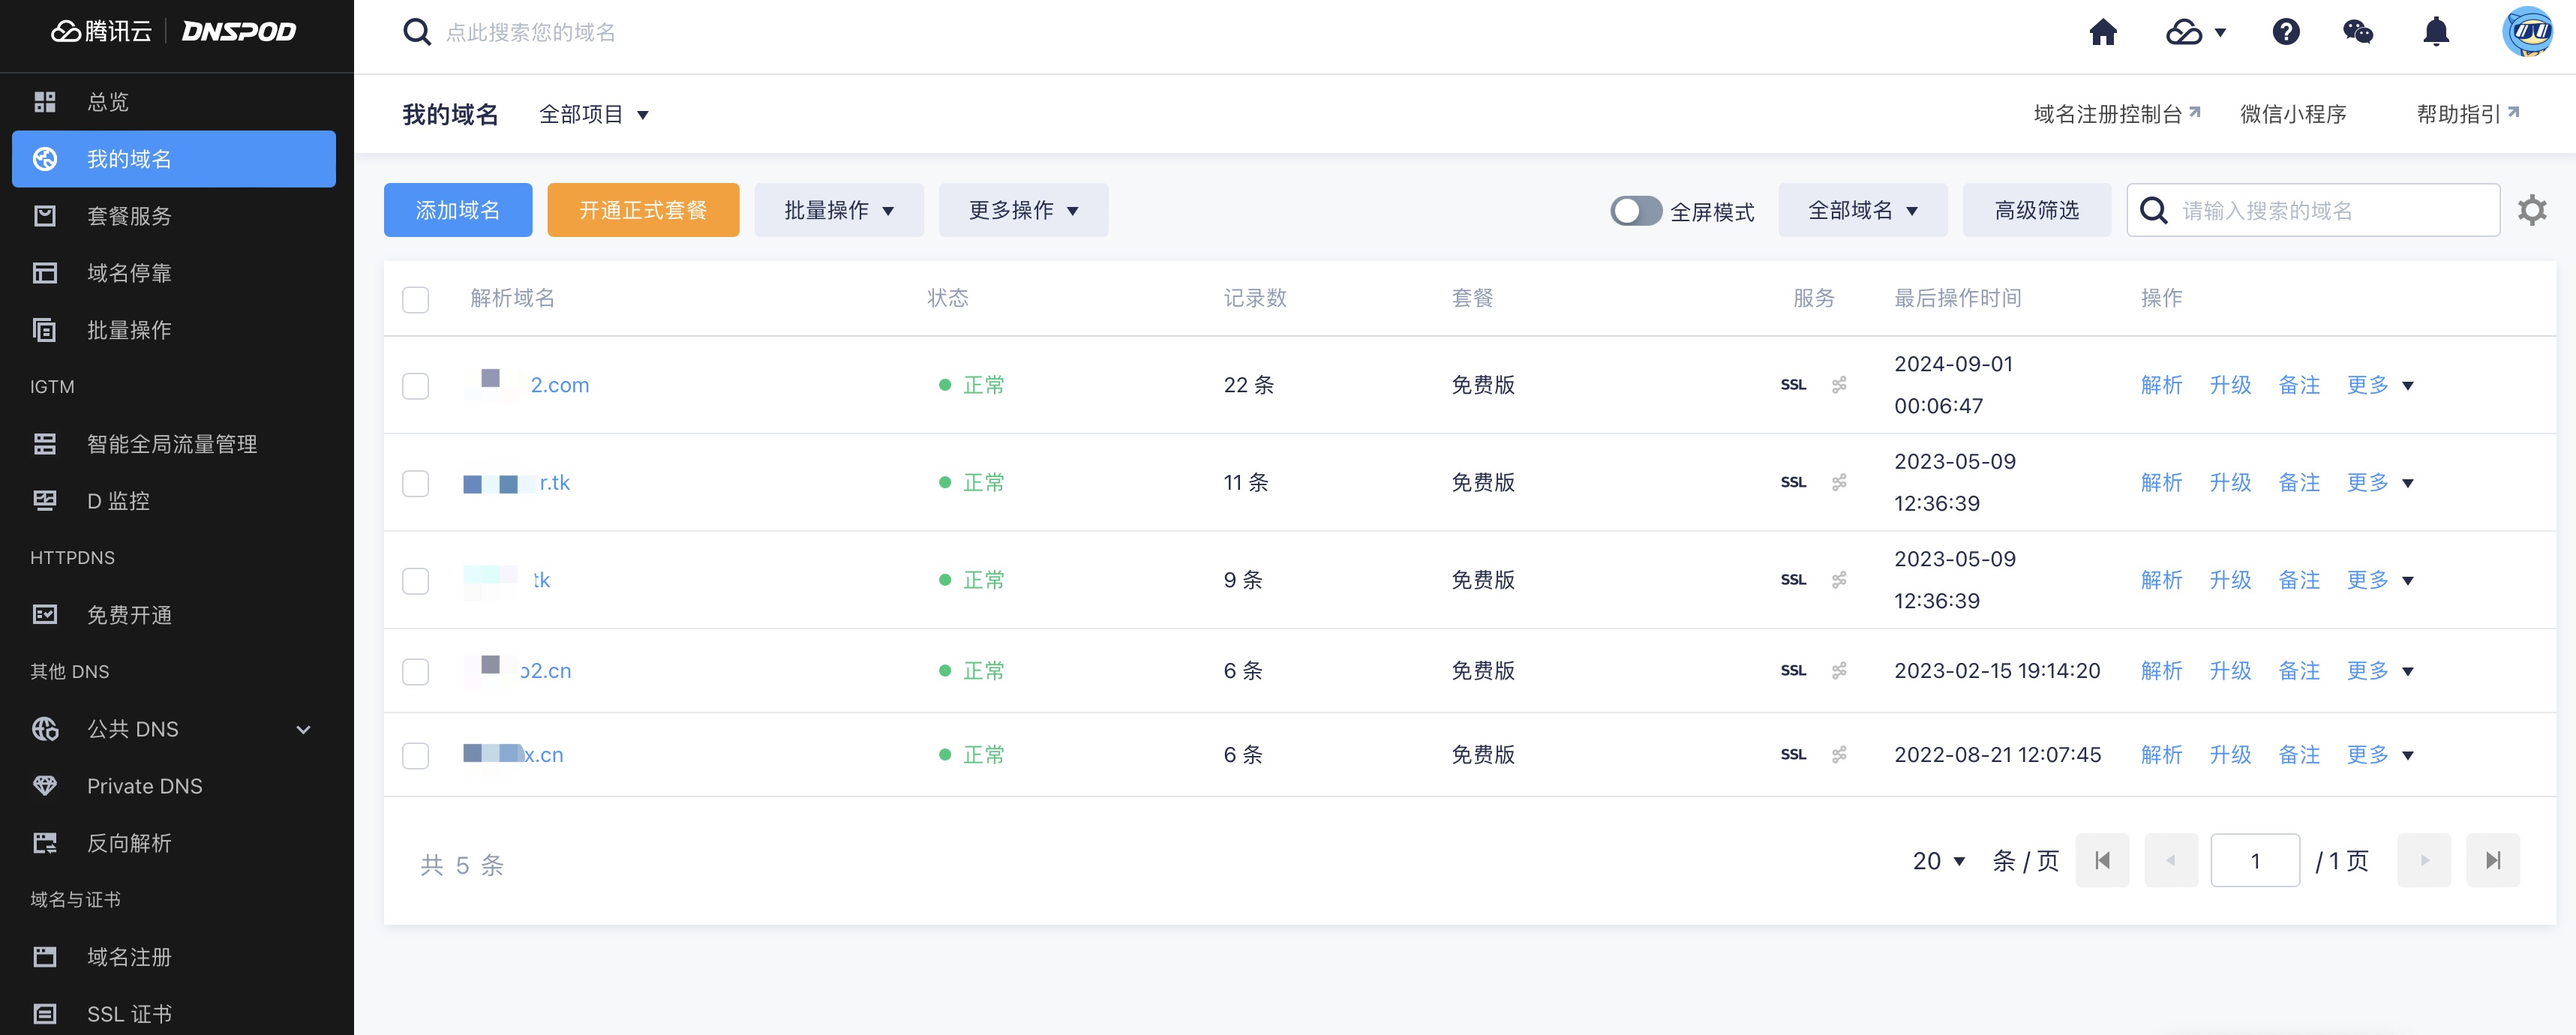Open the 更多操作 dropdown
Screen dimensions: 2576x1035
1023,210
